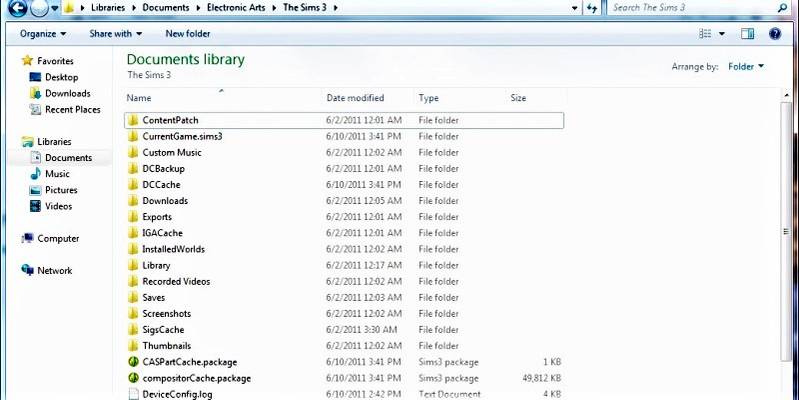Screen dimensions: 799x400
Task: Select the 49,812 KB size cell
Action: pos(541,379)
